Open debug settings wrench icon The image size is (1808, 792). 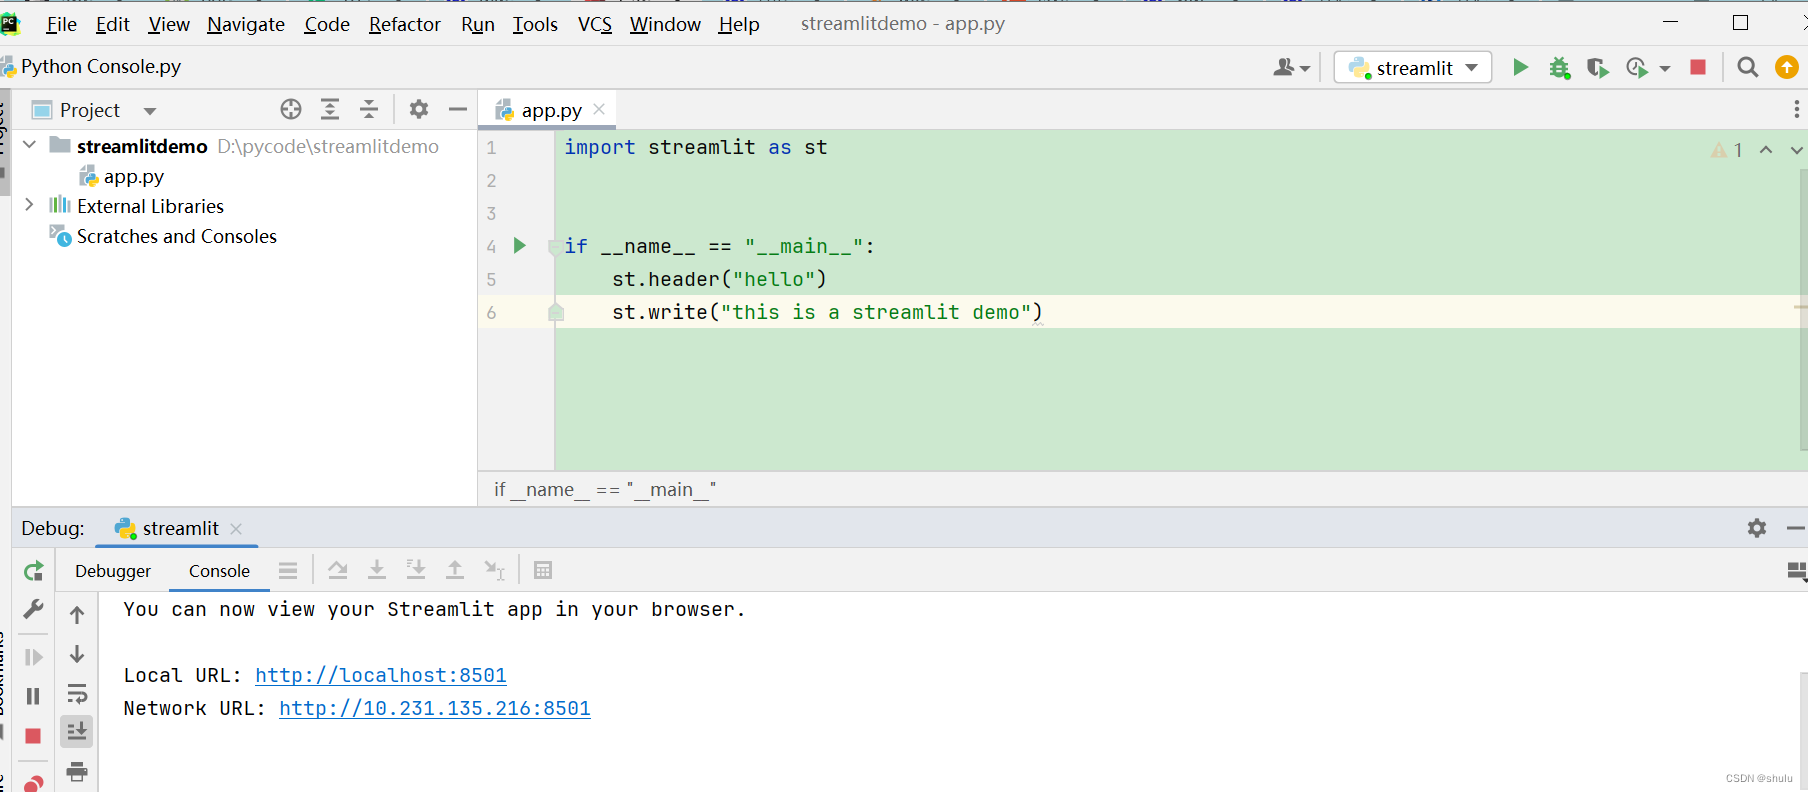(x=33, y=609)
